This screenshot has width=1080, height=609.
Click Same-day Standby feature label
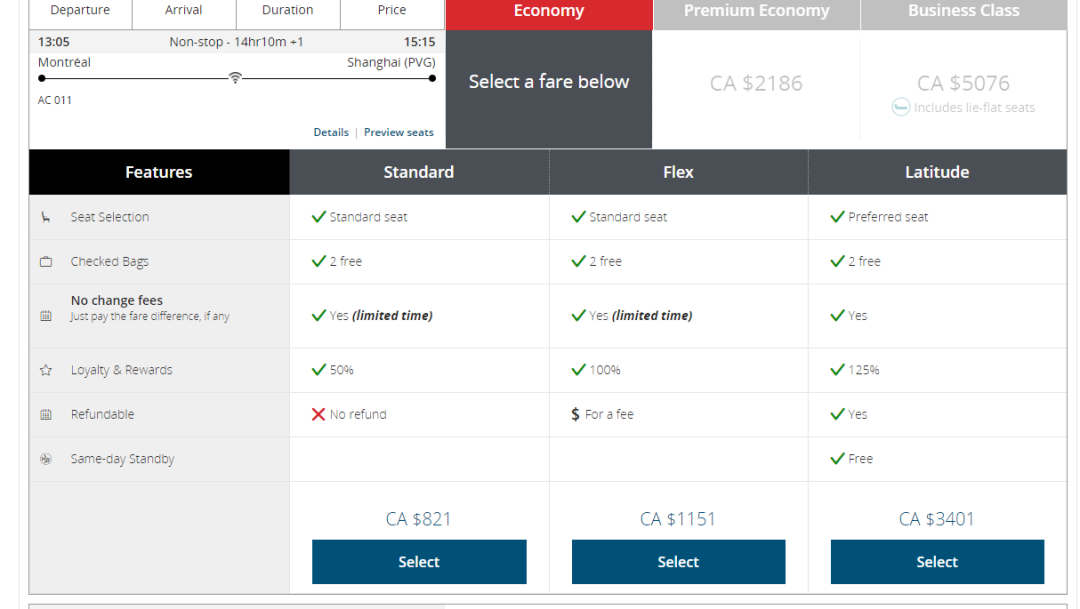(123, 459)
